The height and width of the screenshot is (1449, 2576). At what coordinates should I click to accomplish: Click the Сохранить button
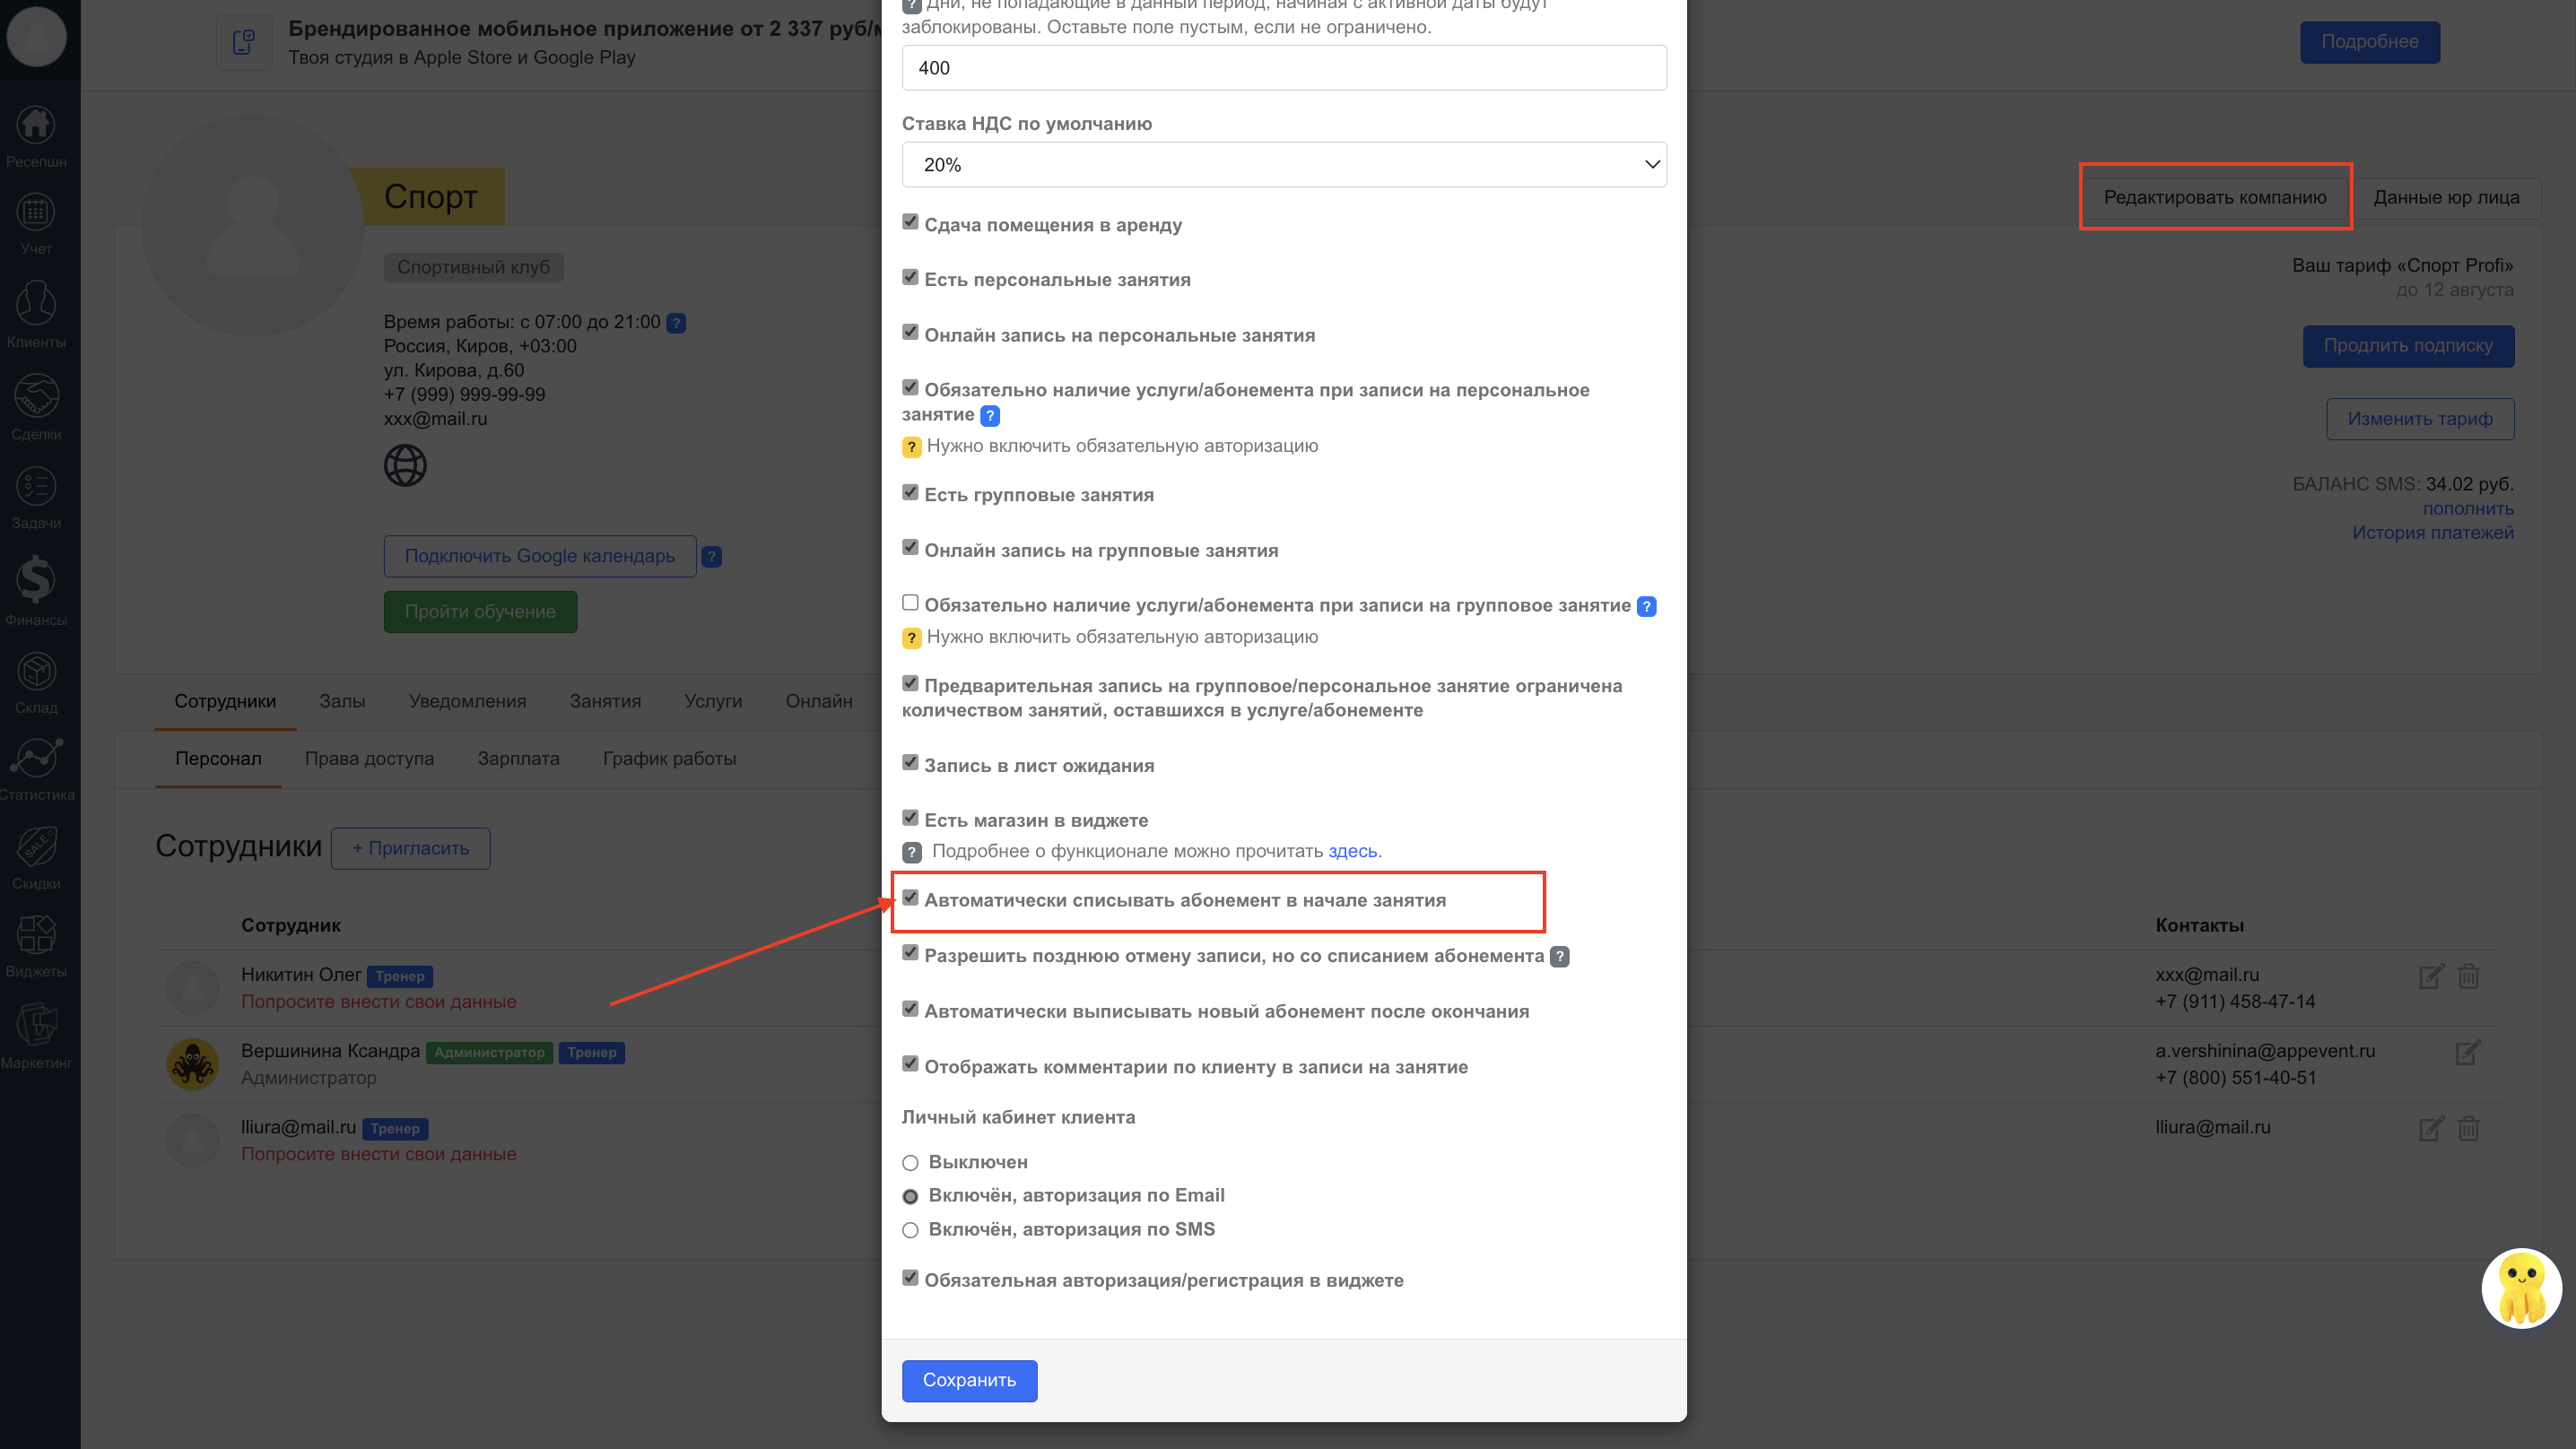968,1380
